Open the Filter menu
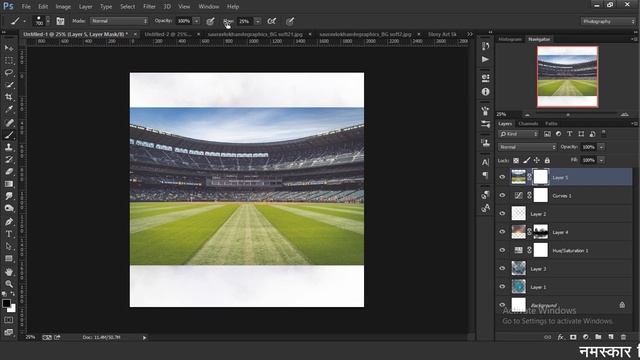This screenshot has width=640, height=360. click(149, 7)
